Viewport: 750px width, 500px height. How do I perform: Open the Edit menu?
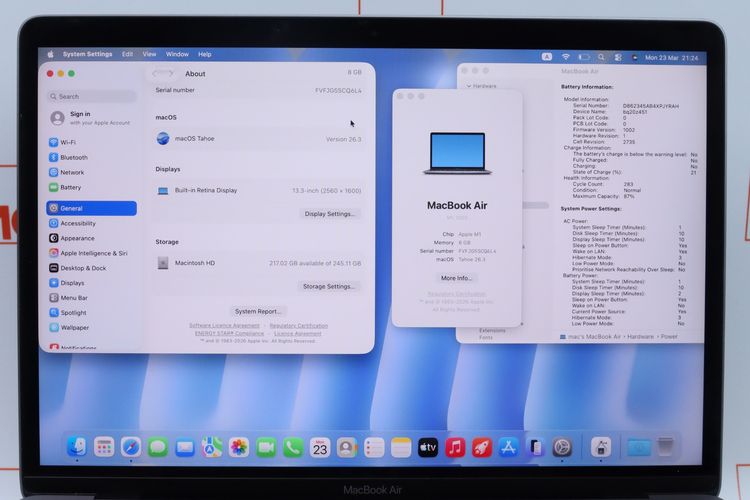127,54
